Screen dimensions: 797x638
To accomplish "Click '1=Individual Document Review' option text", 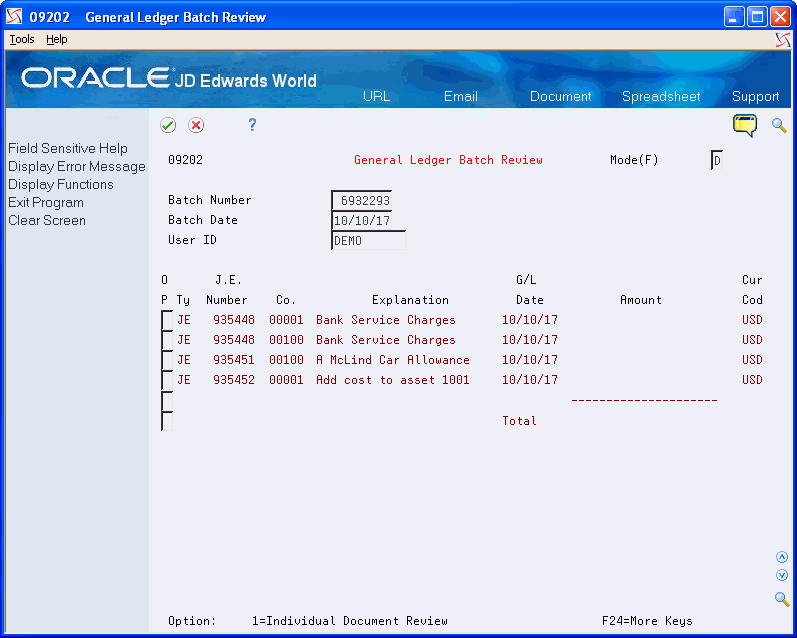I will (x=350, y=621).
